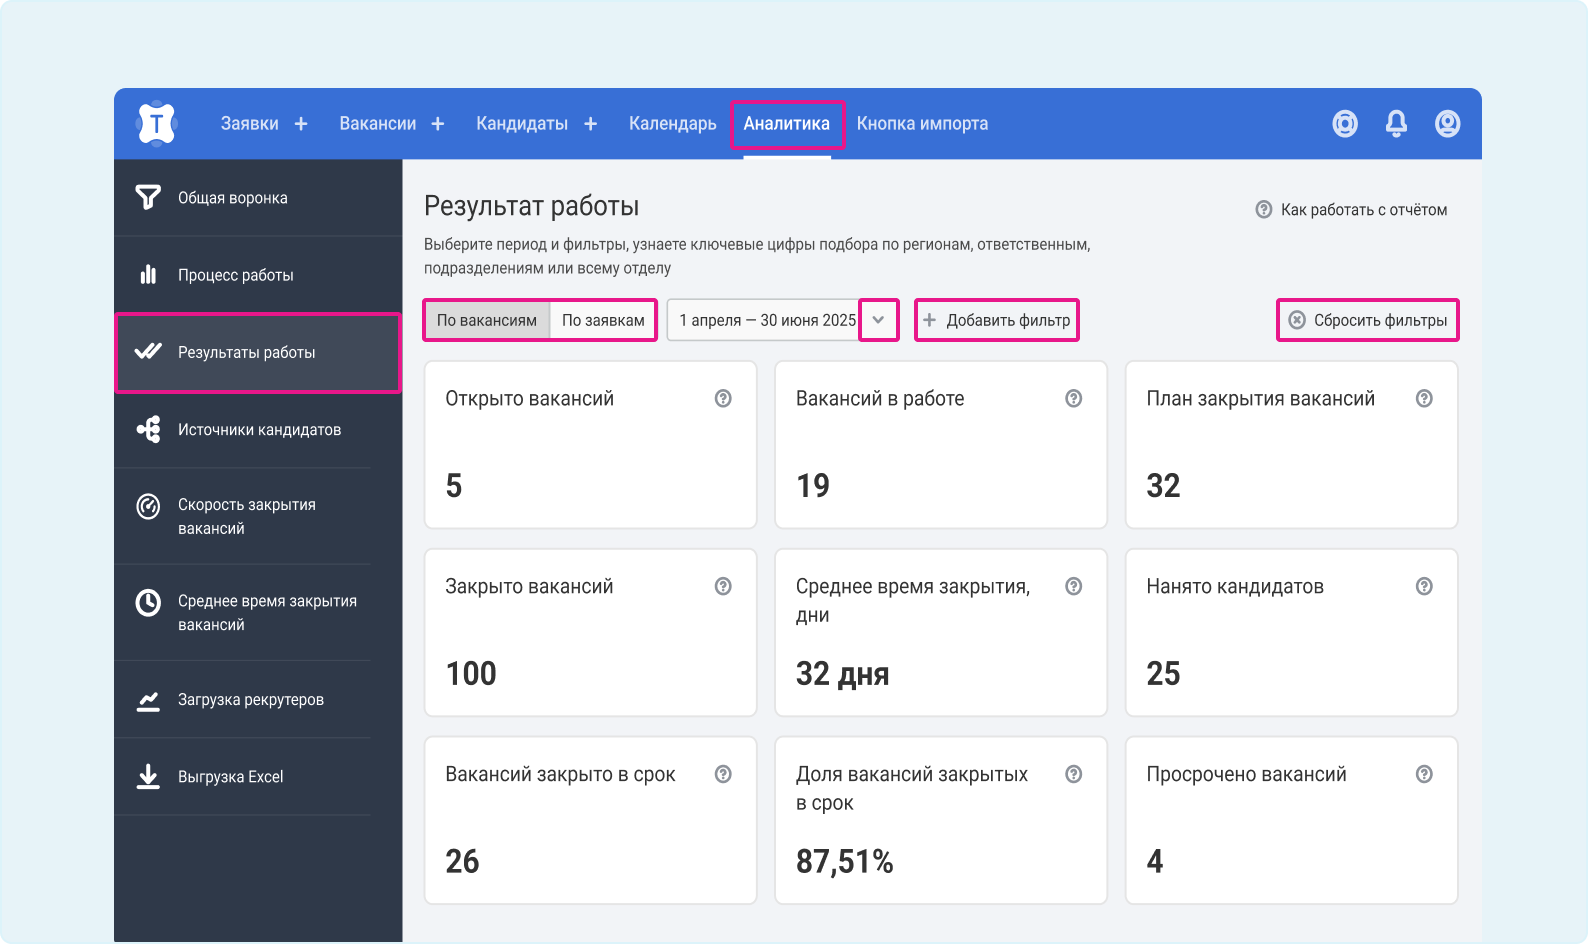Click the date range 1 апреля — 30 июня 2025
1588x944 pixels.
click(x=766, y=321)
